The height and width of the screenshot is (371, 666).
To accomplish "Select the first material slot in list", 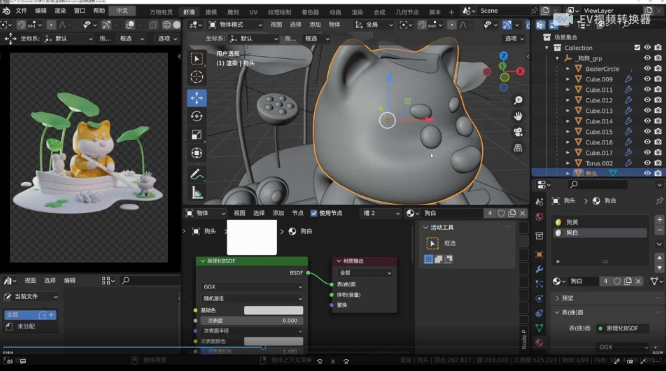I will point(601,222).
